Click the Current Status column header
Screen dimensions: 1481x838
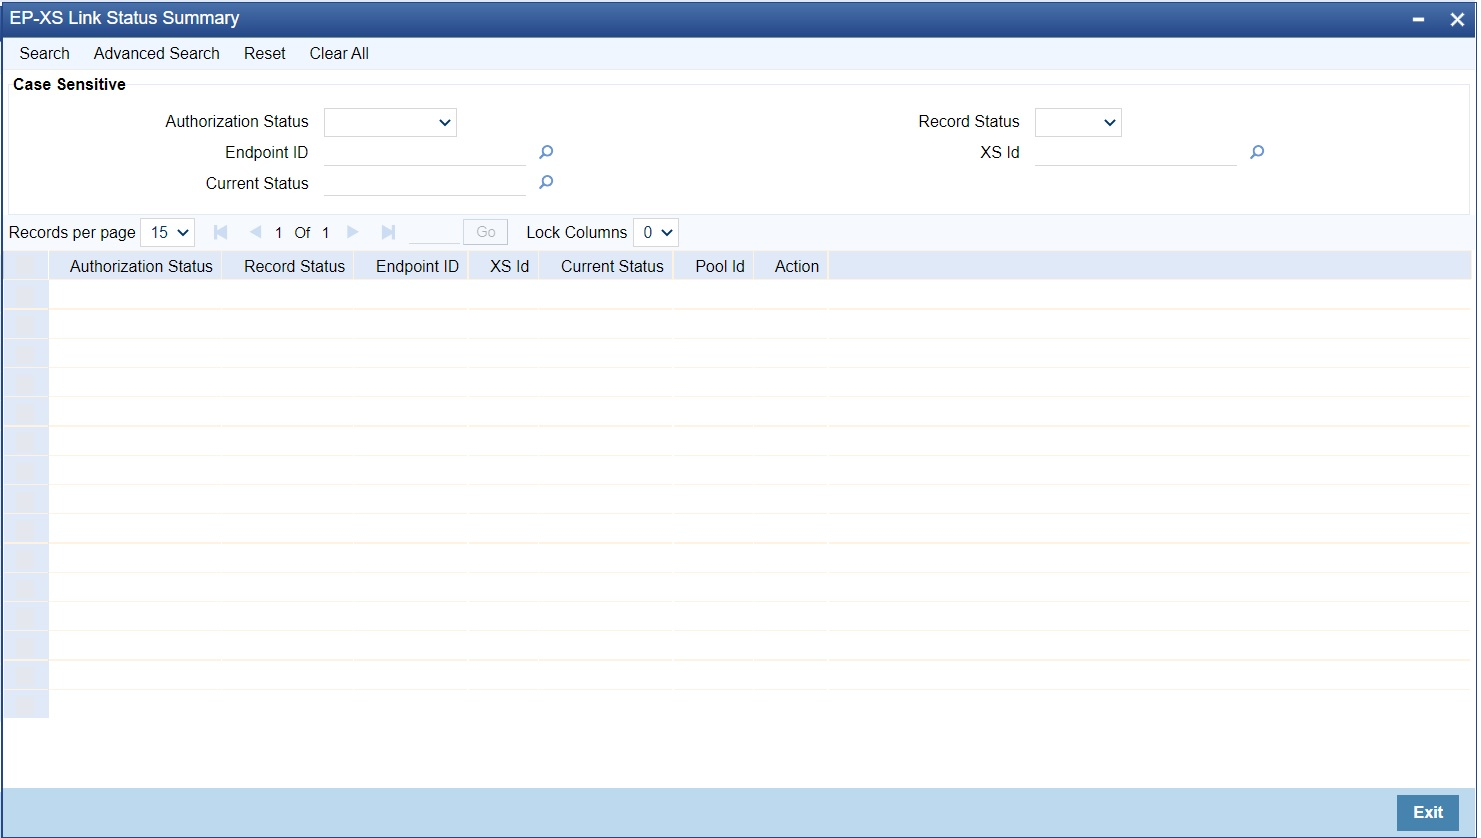[612, 266]
